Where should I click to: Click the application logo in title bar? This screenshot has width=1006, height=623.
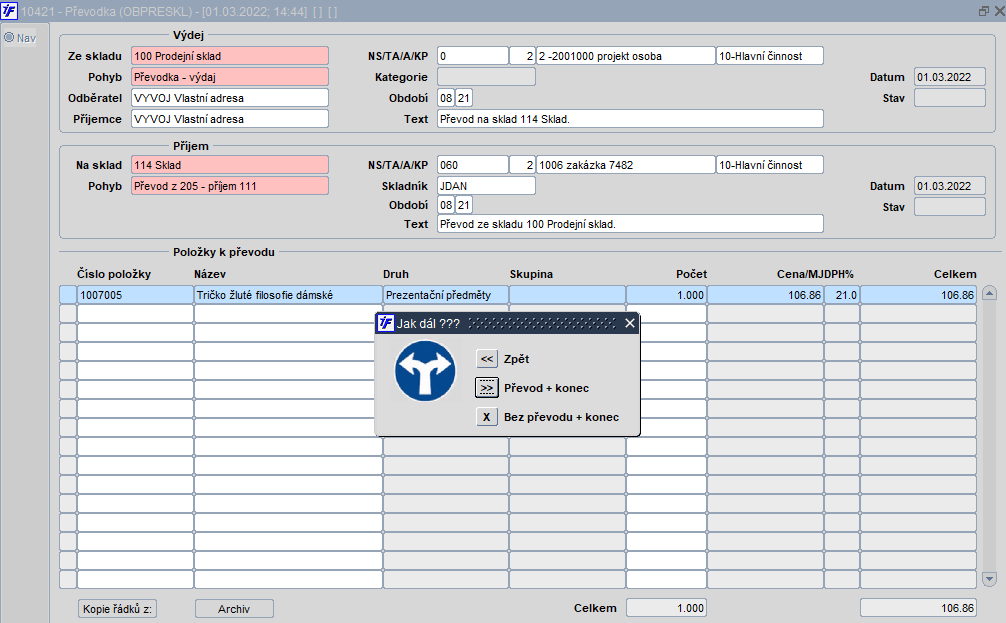click(9, 11)
